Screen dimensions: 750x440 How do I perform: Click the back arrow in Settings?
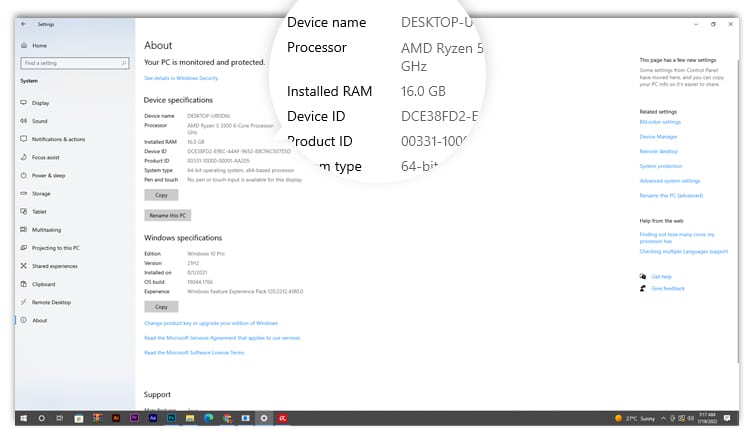(x=23, y=23)
